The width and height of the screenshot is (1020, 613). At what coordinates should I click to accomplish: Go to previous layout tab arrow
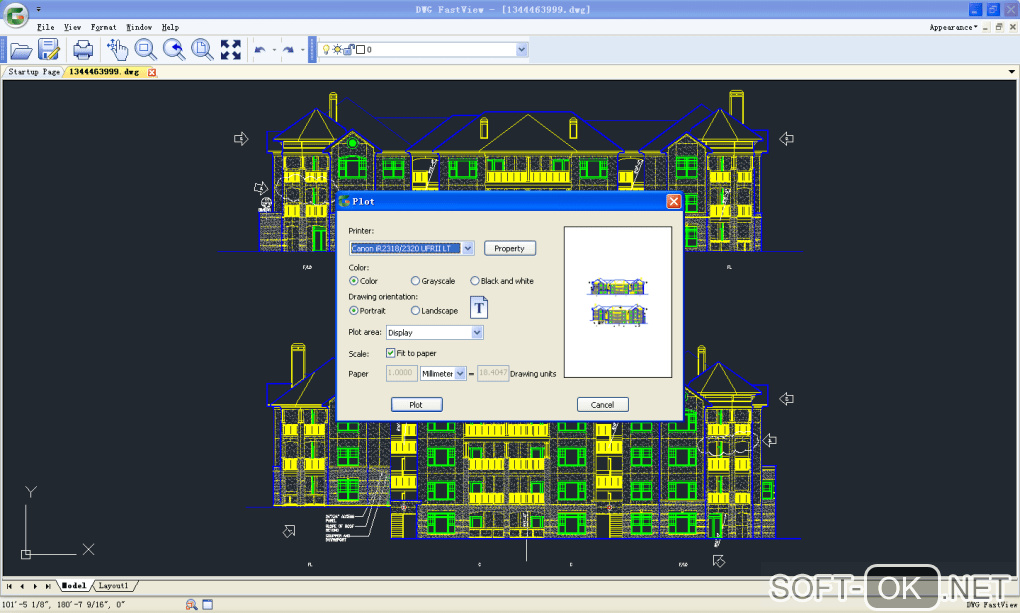22,586
